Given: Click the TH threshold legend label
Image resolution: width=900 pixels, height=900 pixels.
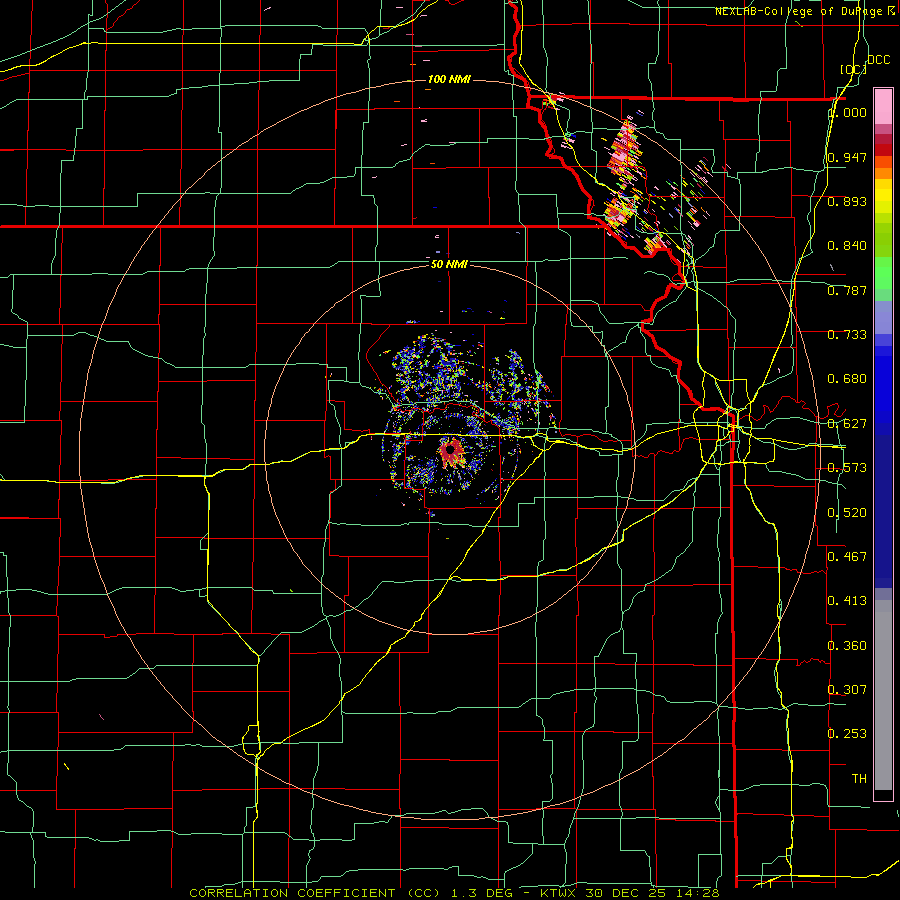Looking at the screenshot, I should click(859, 779).
